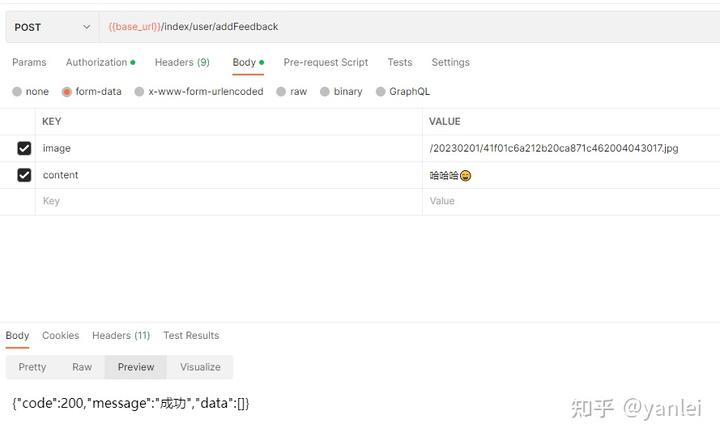
Task: Select the Preview response view
Action: 136,367
